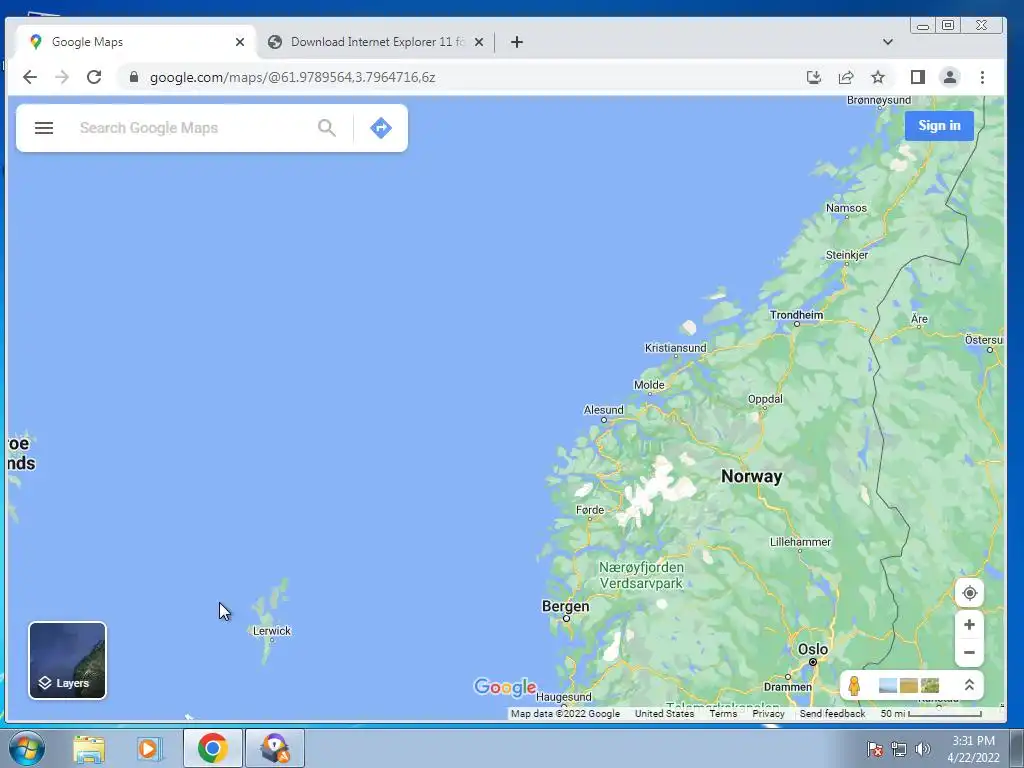
Task: Reload the Google Maps page
Action: coord(94,77)
